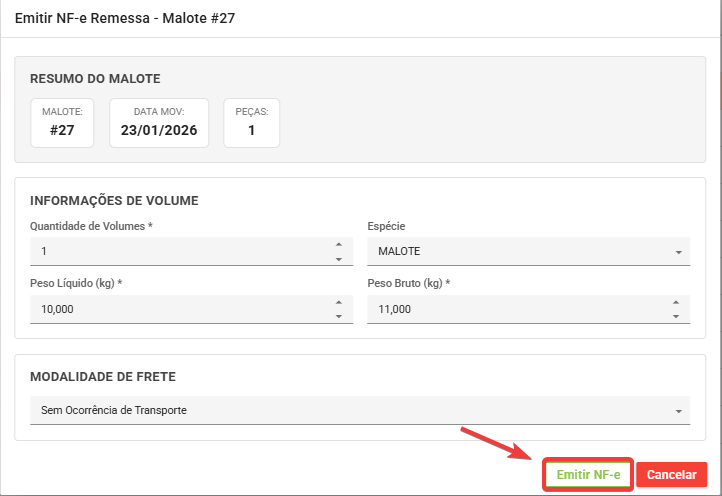Expand the Modalidade de Frete dropdown arrow
722x496 pixels.
tap(677, 411)
